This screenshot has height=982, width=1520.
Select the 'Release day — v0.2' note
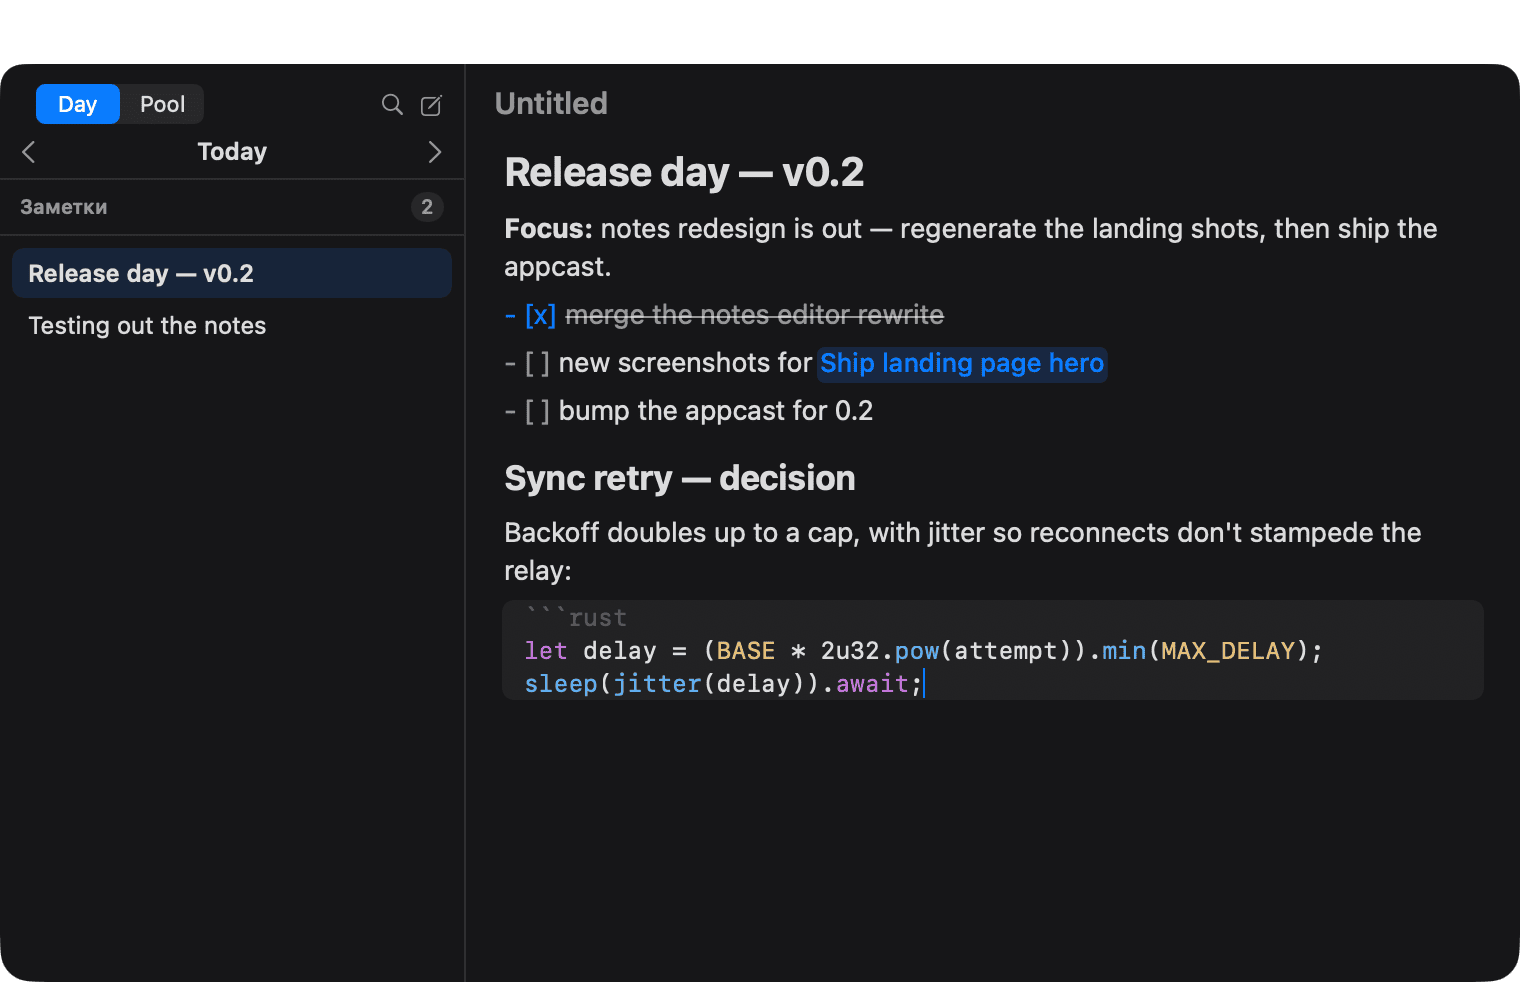click(x=232, y=273)
